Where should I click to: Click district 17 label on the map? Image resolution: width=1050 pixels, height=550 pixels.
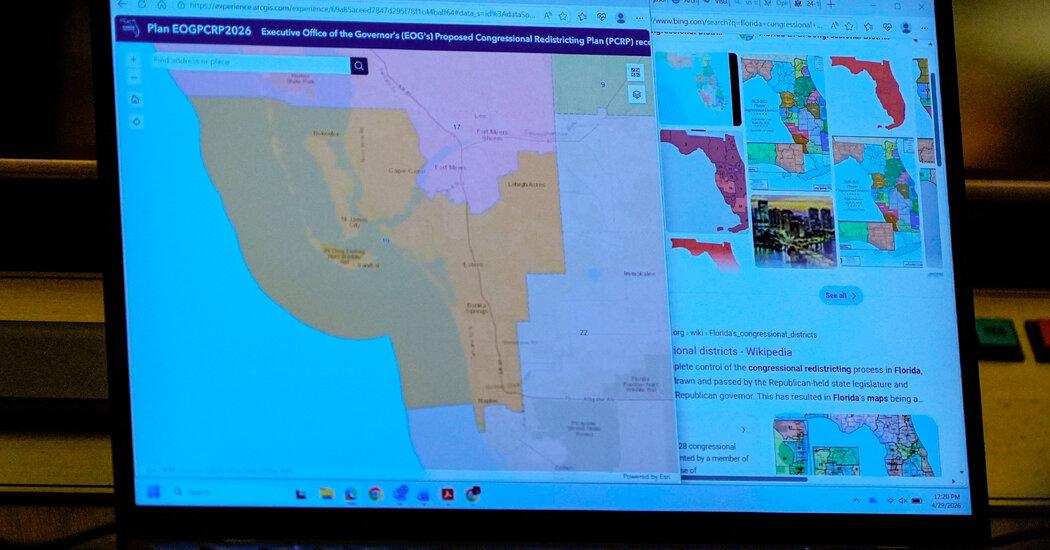[457, 127]
